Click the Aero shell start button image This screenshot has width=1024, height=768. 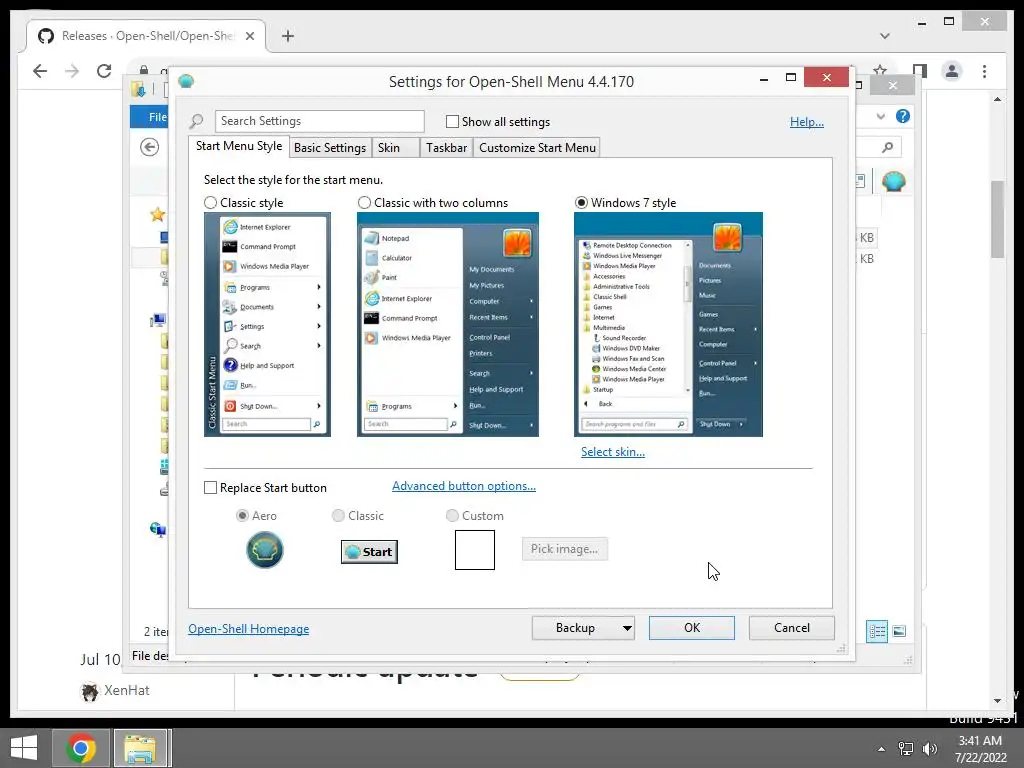(x=264, y=550)
